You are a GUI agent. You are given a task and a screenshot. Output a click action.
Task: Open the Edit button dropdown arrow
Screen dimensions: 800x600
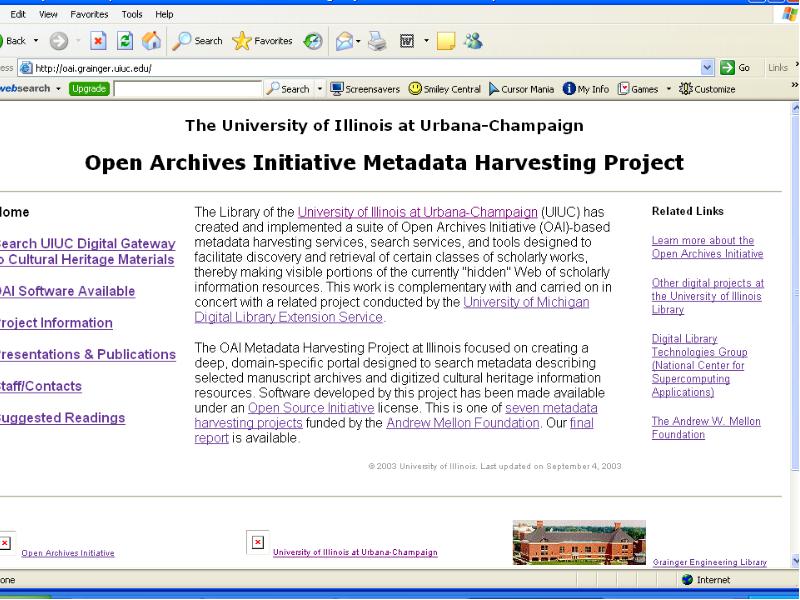tap(426, 41)
